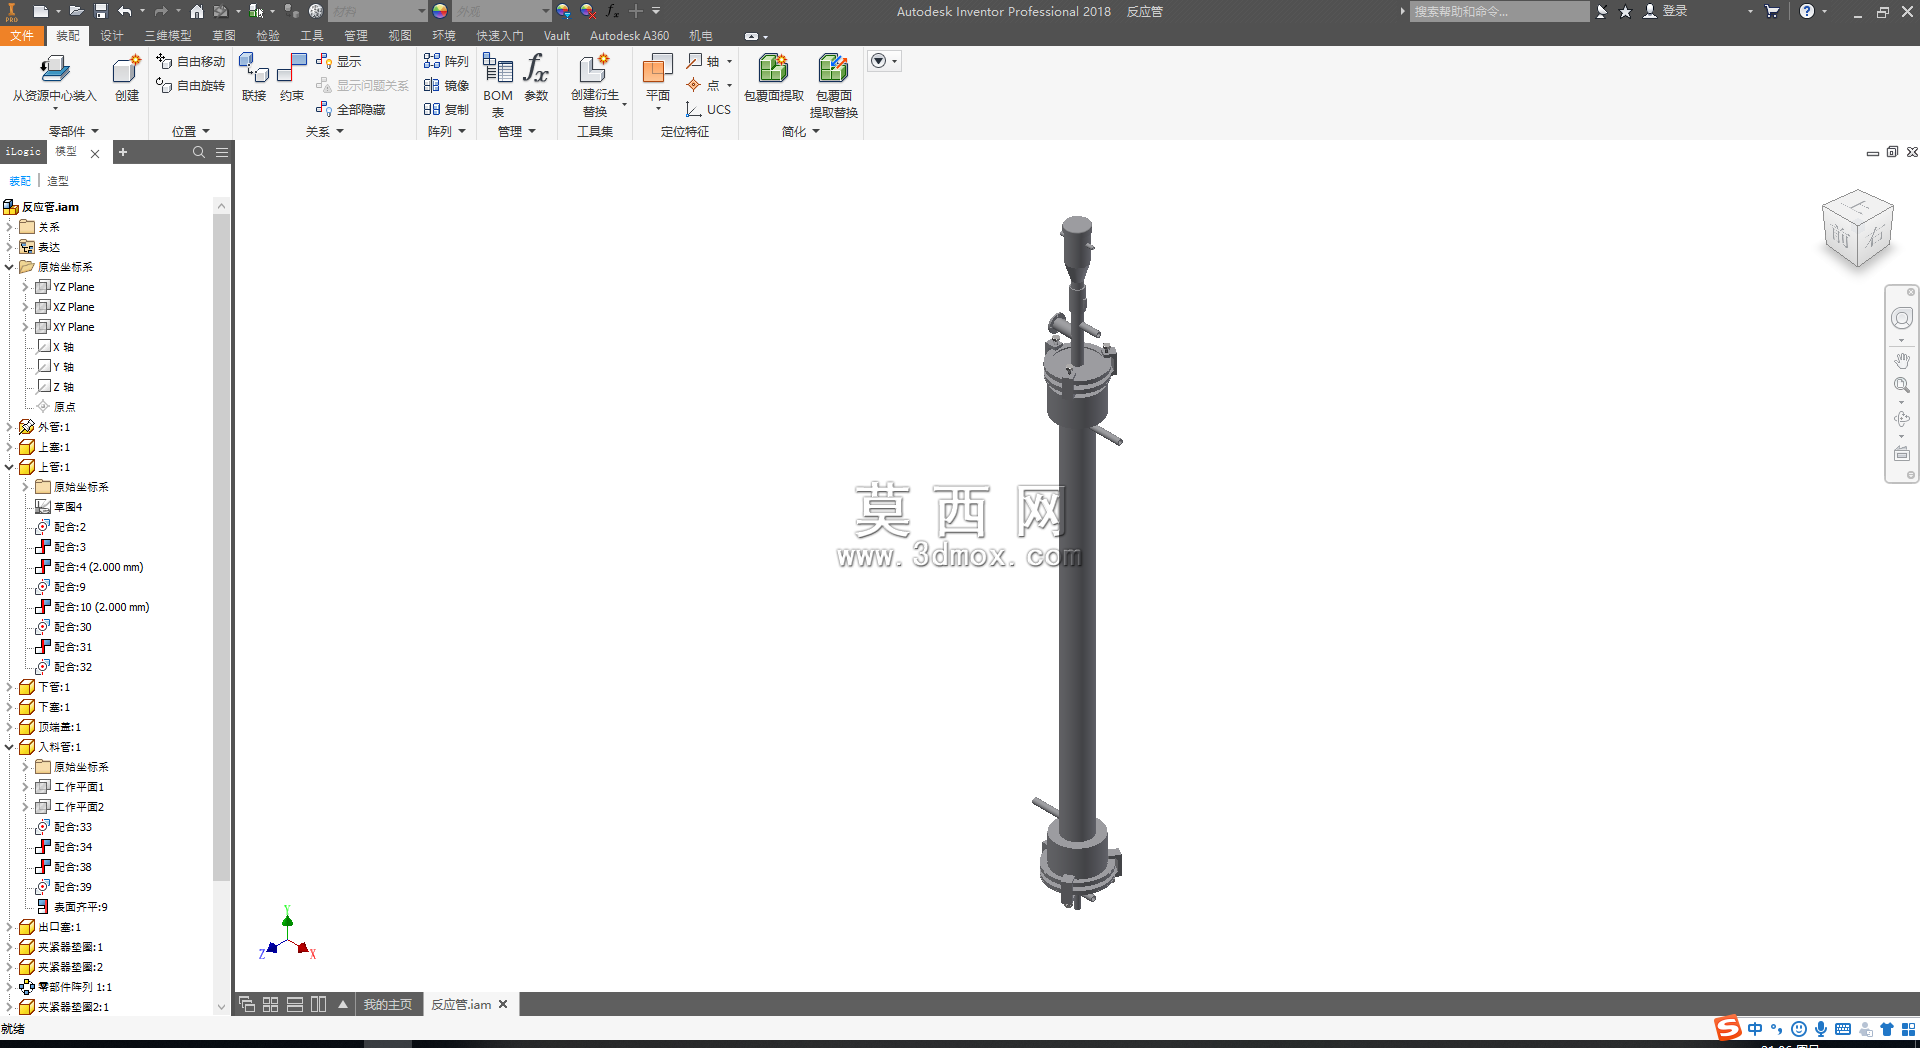Image resolution: width=1920 pixels, height=1048 pixels.
Task: Click the Home view icon in quick access toolbar
Action: pyautogui.click(x=197, y=11)
